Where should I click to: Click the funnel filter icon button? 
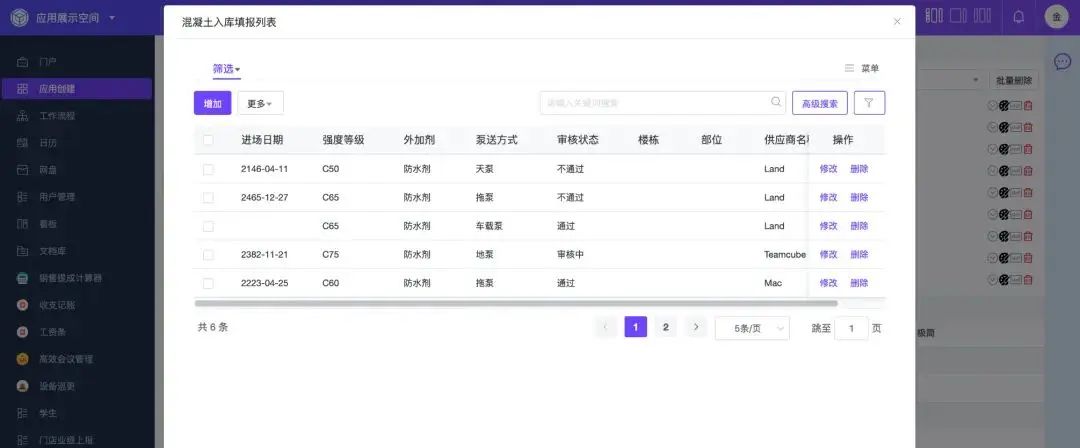click(x=869, y=103)
